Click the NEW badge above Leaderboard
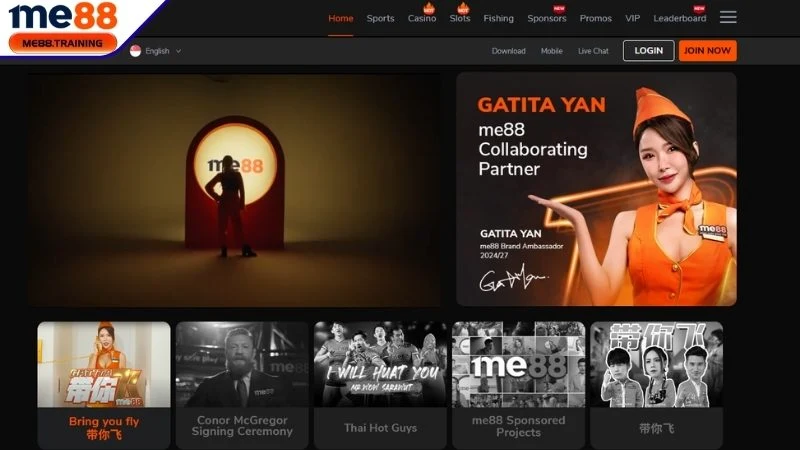Screen dimensions: 800x450 [x=699, y=7]
